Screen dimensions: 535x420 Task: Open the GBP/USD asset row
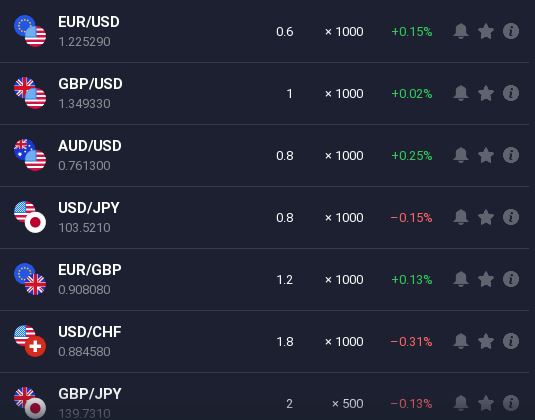[264, 93]
